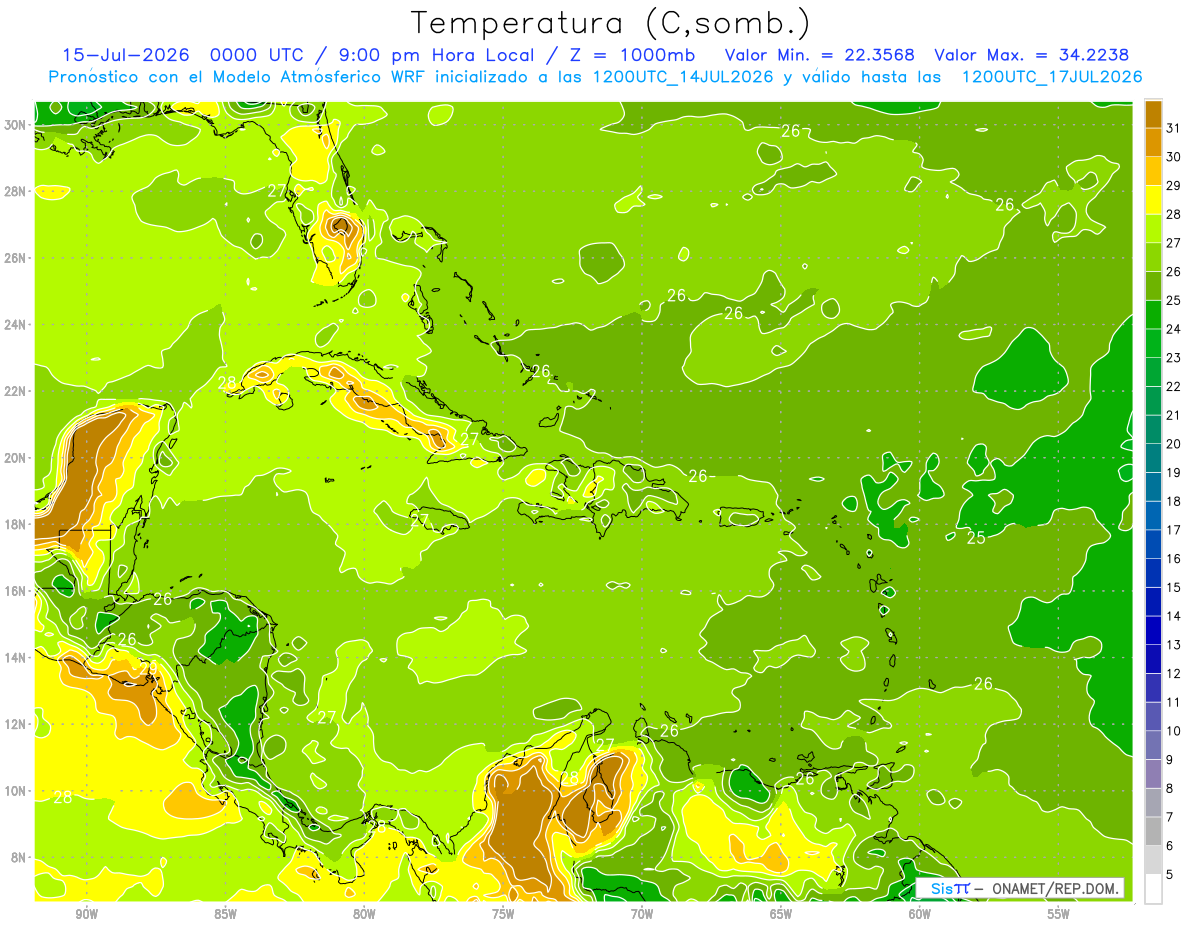Click the color scale label 31

point(1174,128)
